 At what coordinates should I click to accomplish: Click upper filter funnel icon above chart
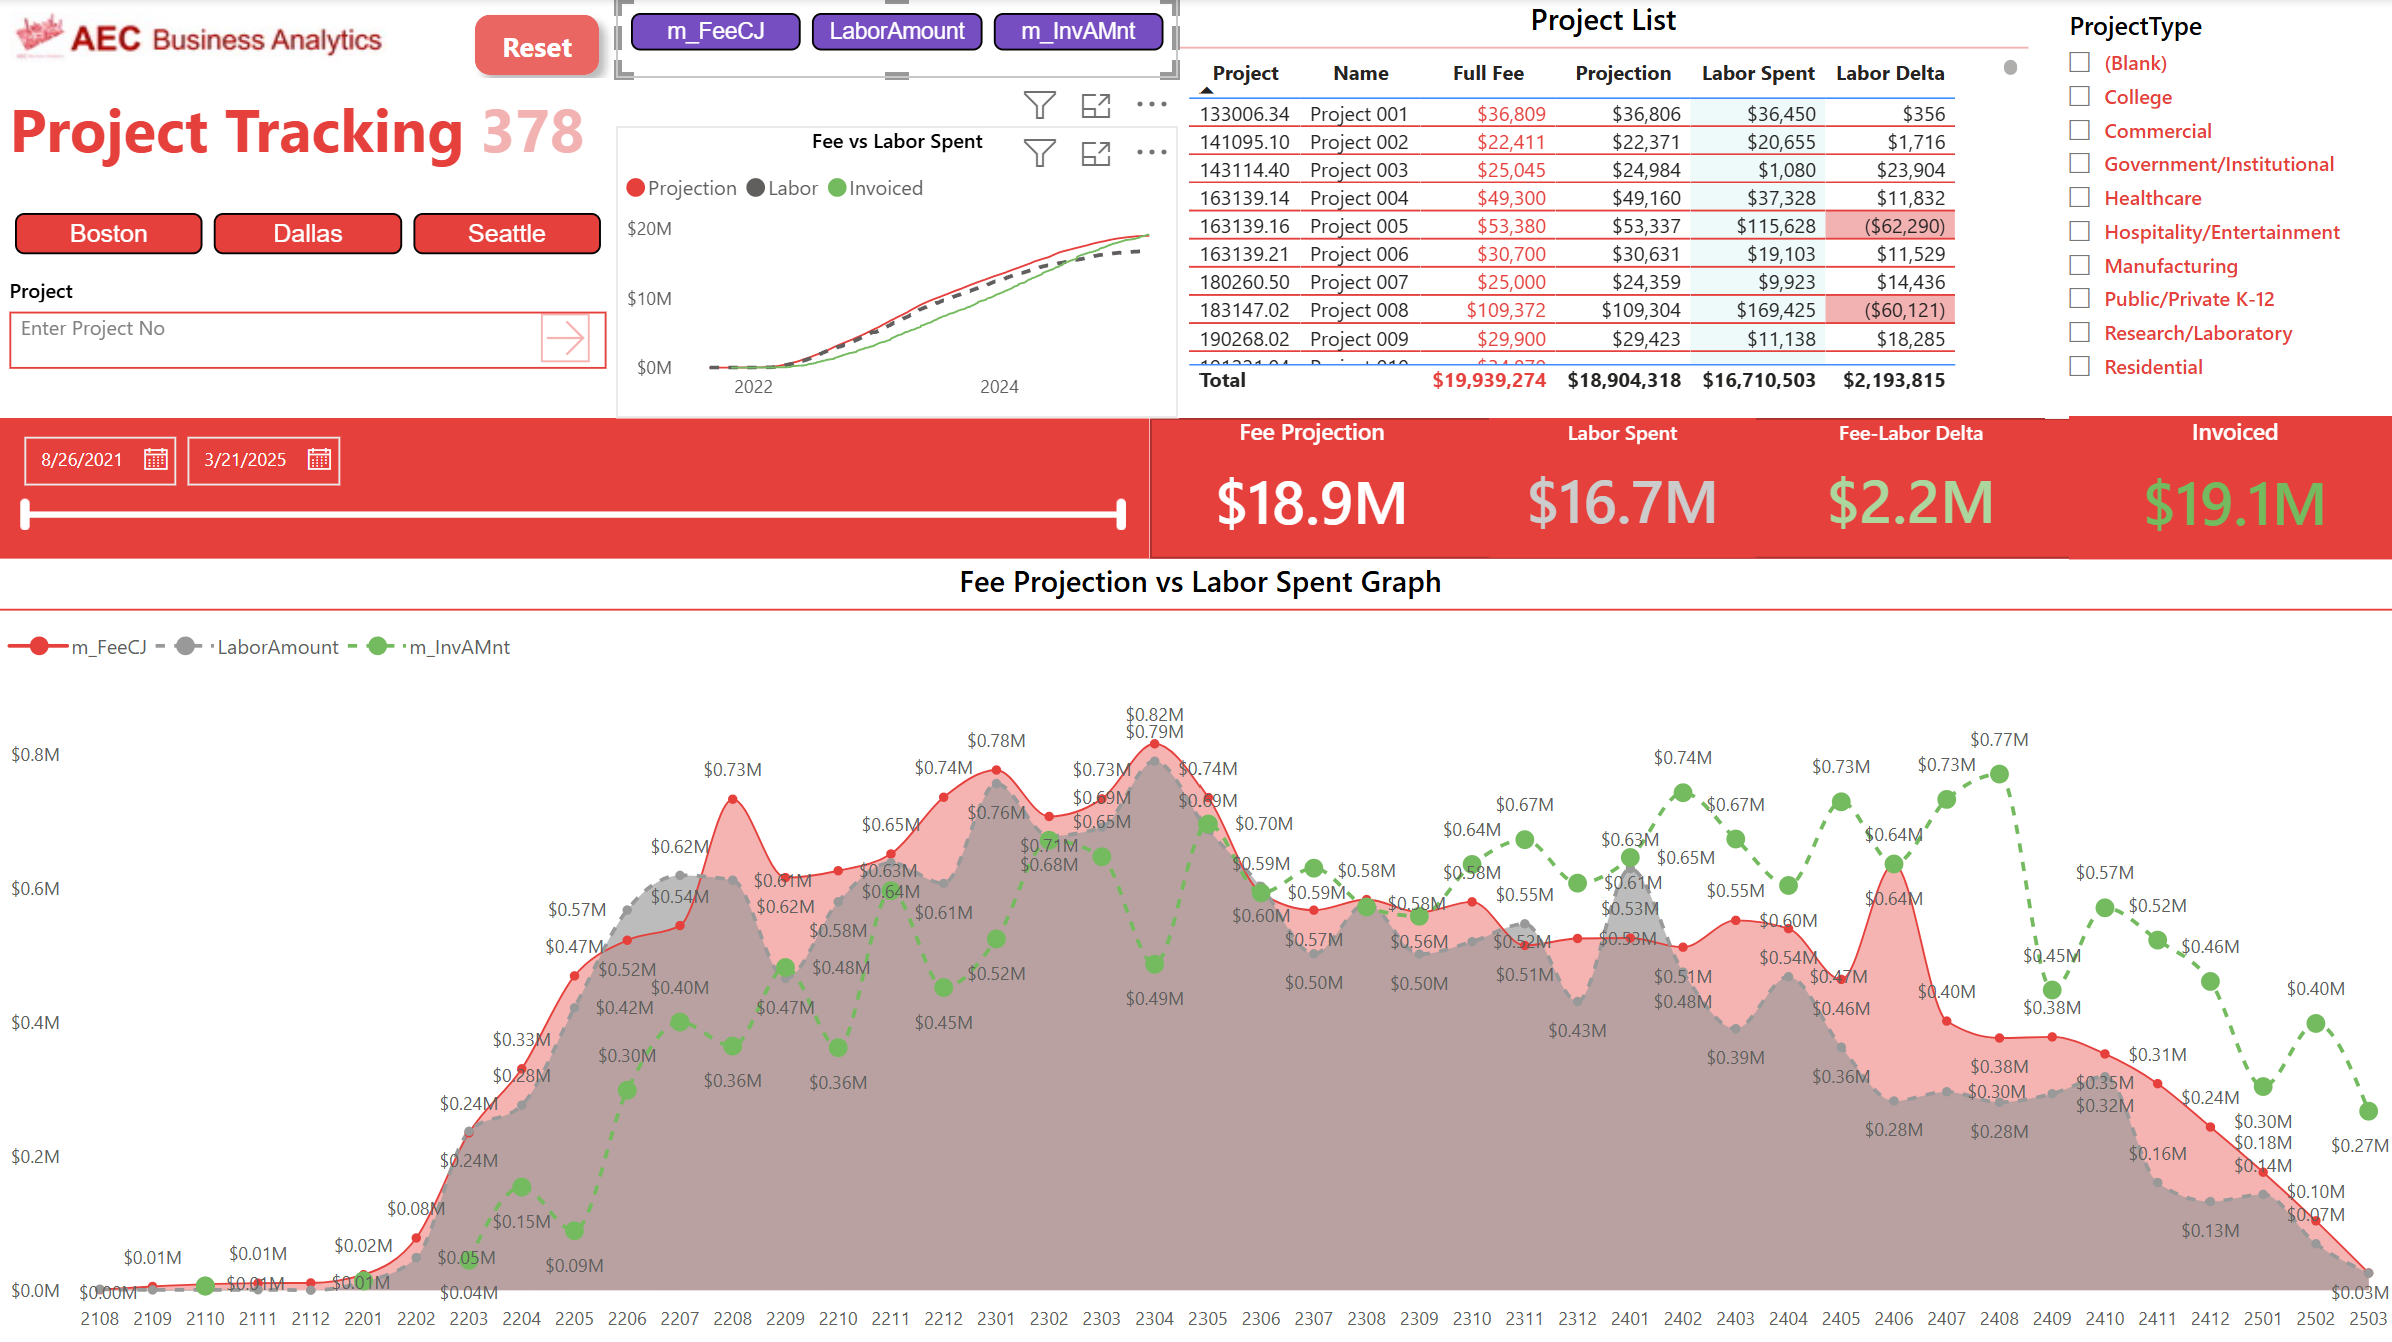1039,105
